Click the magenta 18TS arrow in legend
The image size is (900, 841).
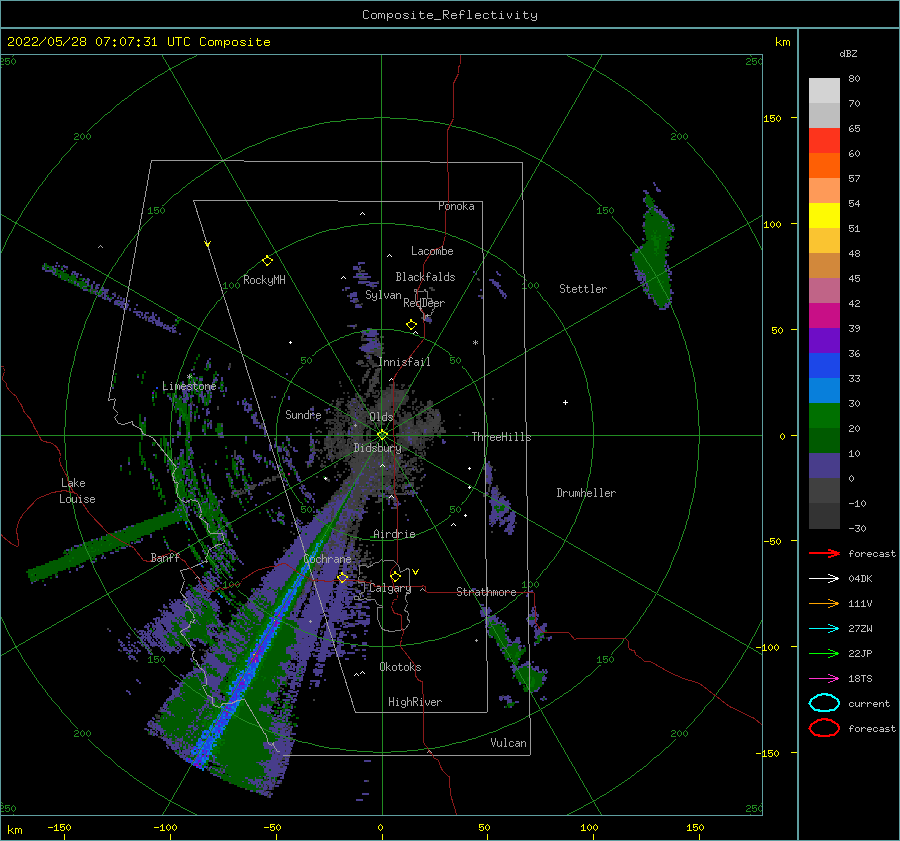pyautogui.click(x=824, y=679)
